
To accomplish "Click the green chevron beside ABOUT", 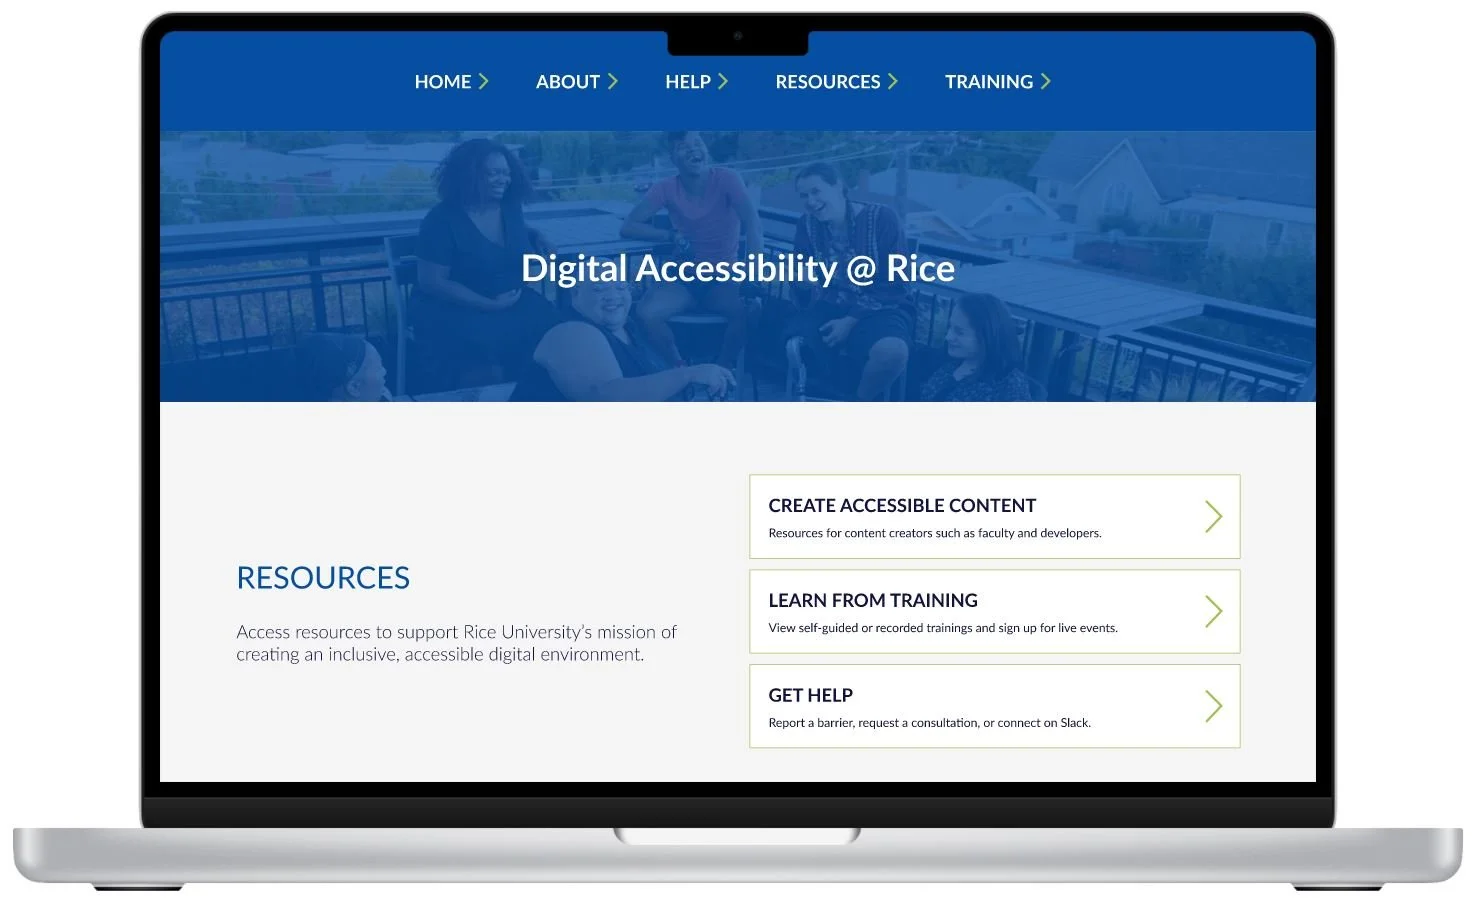I will pyautogui.click(x=613, y=81).
